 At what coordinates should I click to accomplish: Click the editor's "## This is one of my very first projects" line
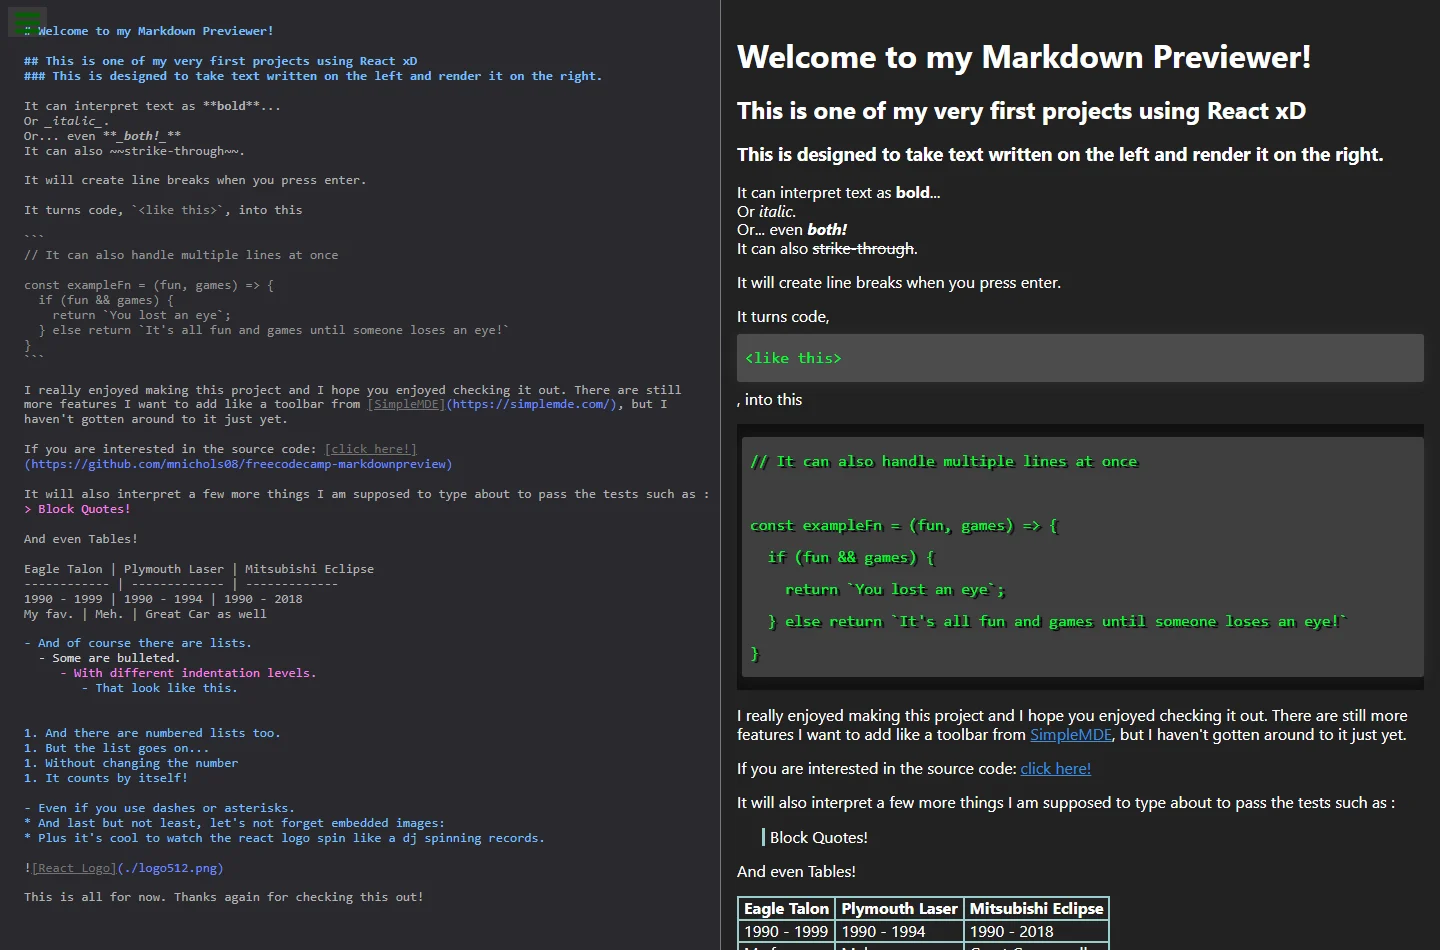(221, 62)
